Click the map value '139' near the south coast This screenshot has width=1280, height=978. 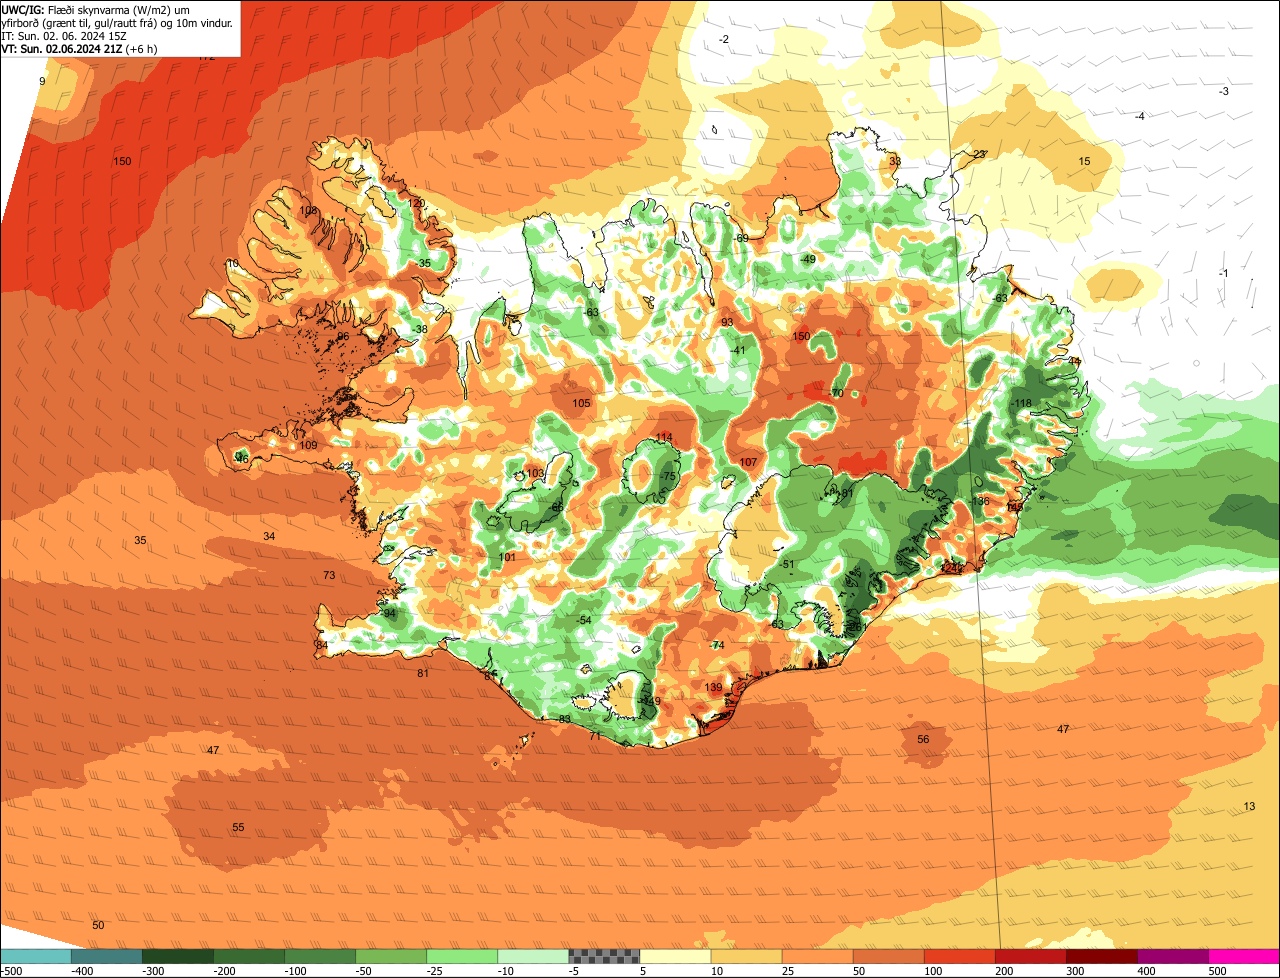[x=713, y=687]
